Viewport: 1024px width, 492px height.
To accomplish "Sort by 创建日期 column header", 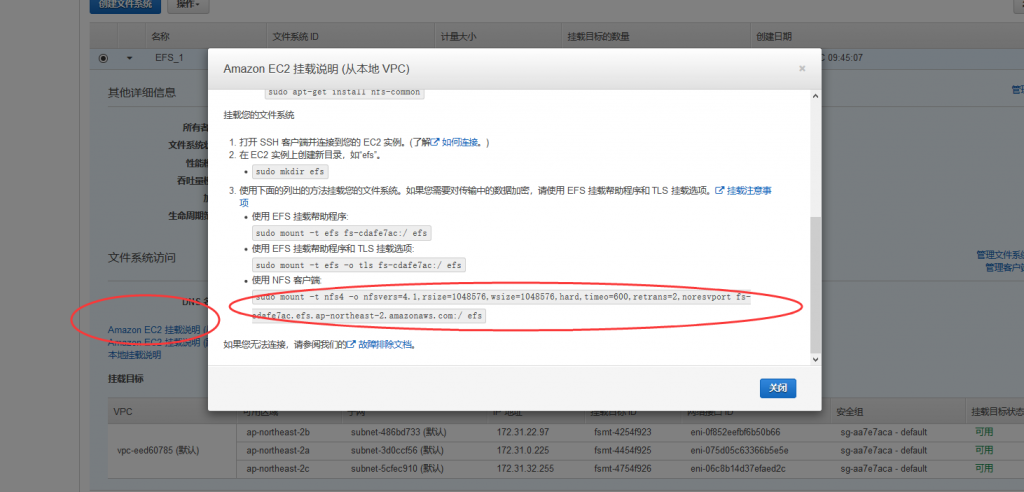I will pos(774,37).
